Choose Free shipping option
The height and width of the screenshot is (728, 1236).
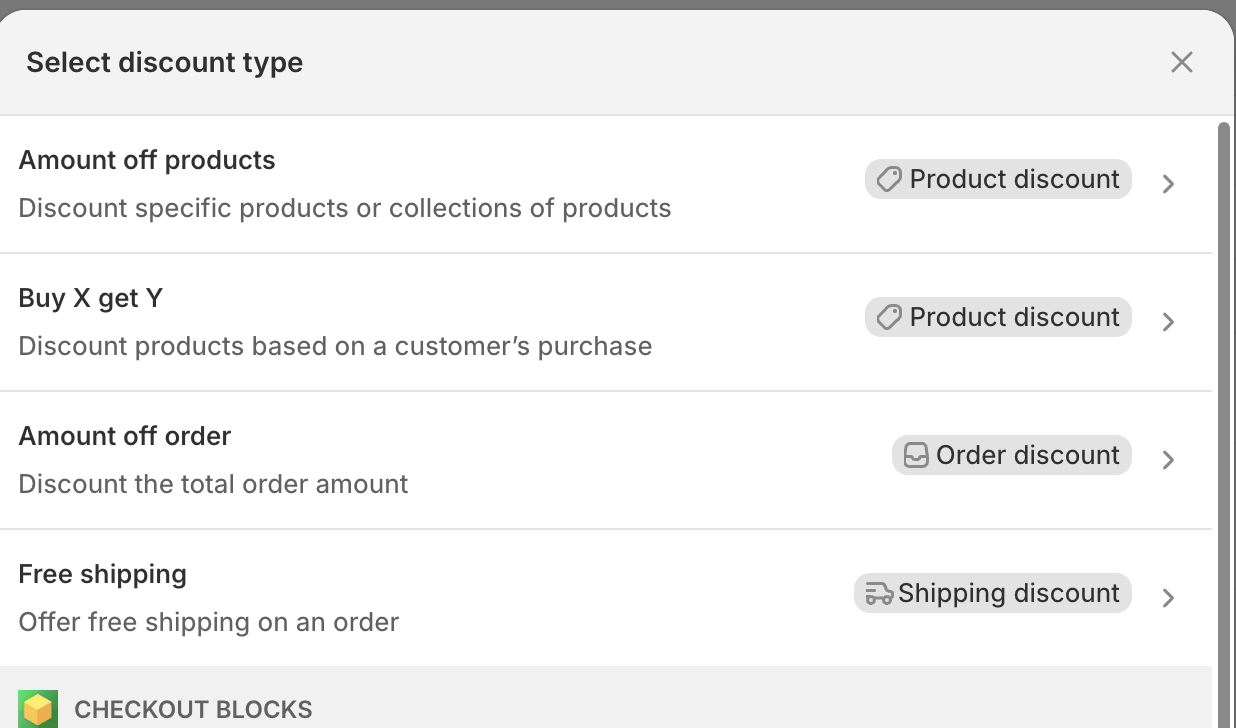606,598
